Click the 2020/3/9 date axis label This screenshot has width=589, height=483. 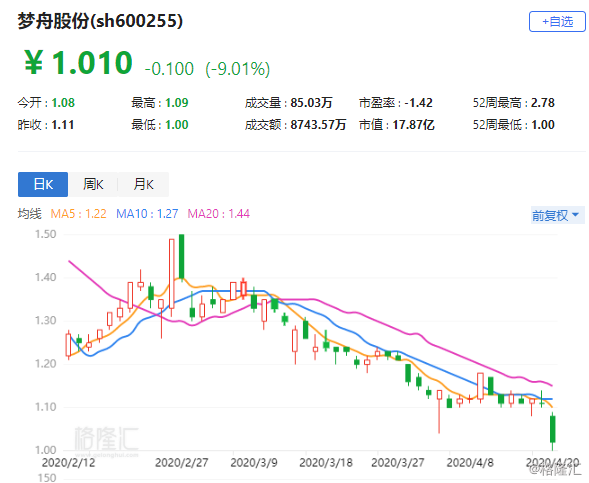pos(254,462)
